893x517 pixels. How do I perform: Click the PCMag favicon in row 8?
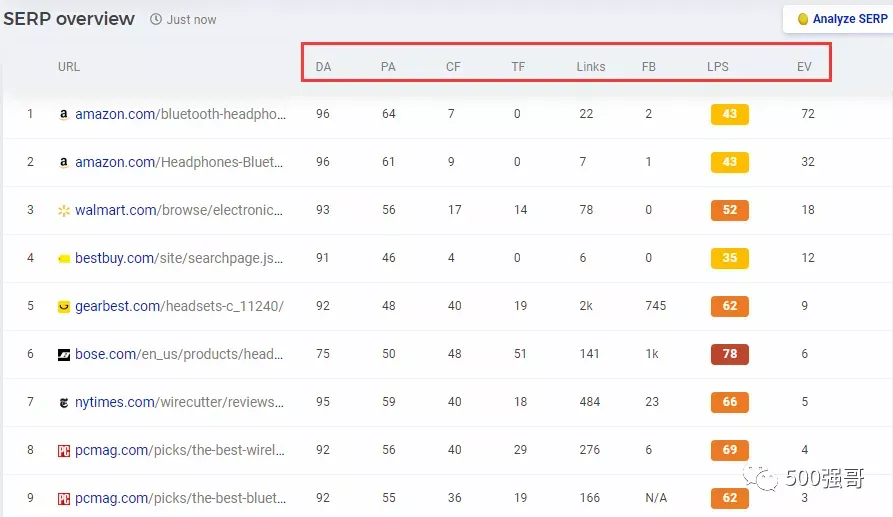(x=64, y=451)
